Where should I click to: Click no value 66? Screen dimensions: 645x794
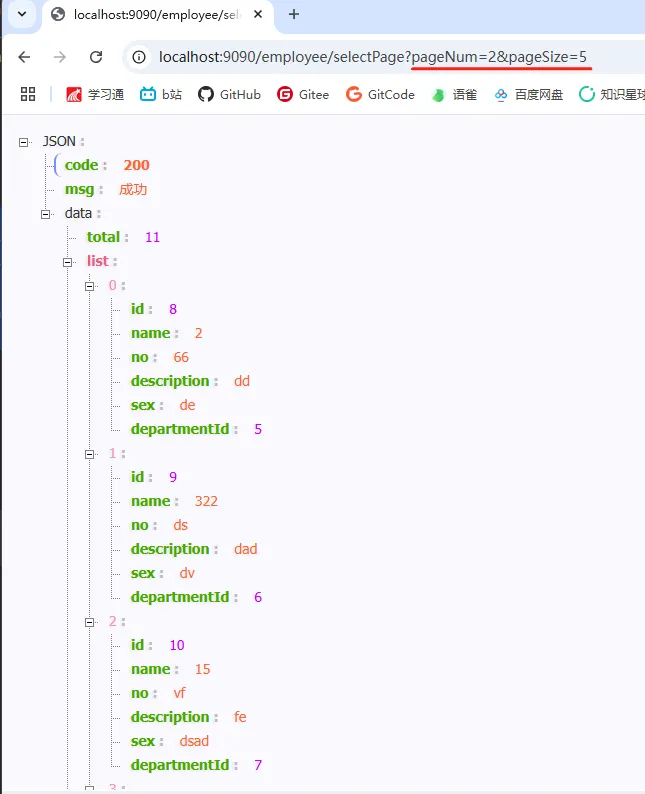181,357
